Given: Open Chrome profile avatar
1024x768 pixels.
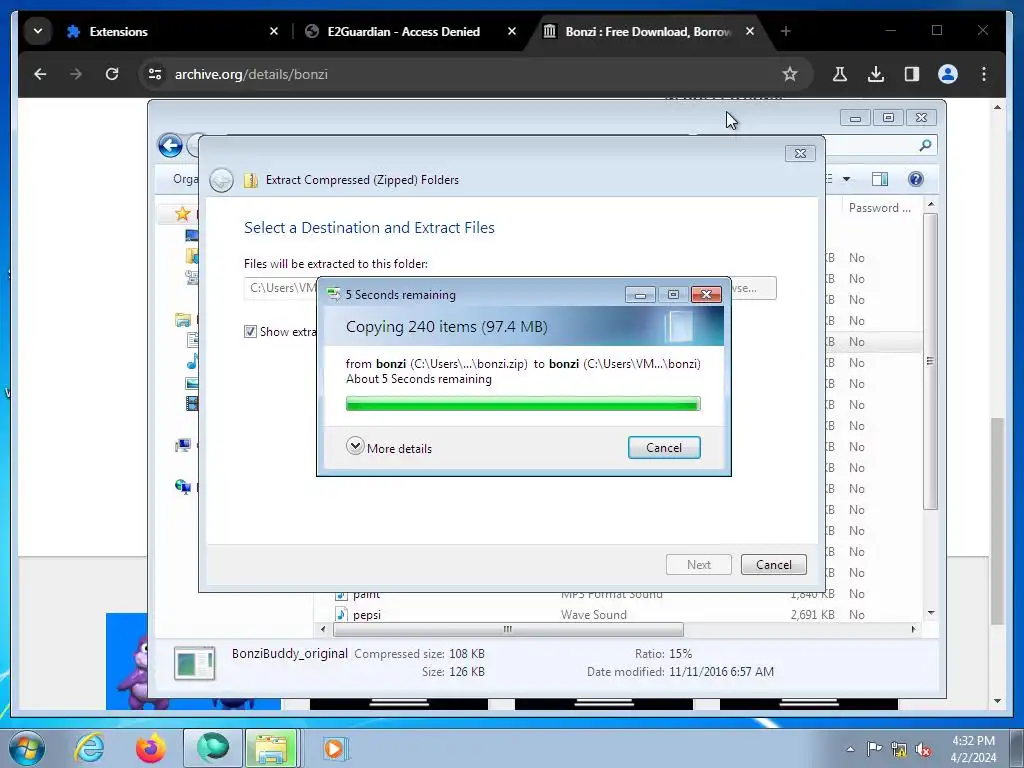Looking at the screenshot, I should tap(948, 74).
